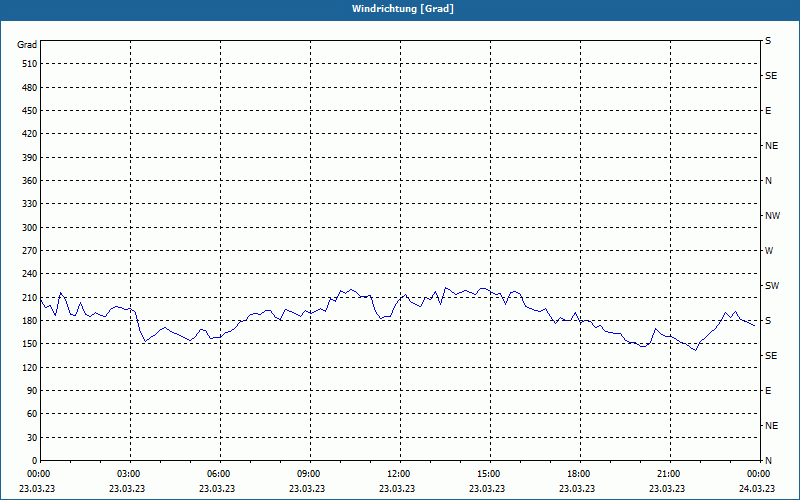The image size is (800, 500).
Task: Click the 'Windrichtung [Grad]' chart title
Action: [403, 9]
